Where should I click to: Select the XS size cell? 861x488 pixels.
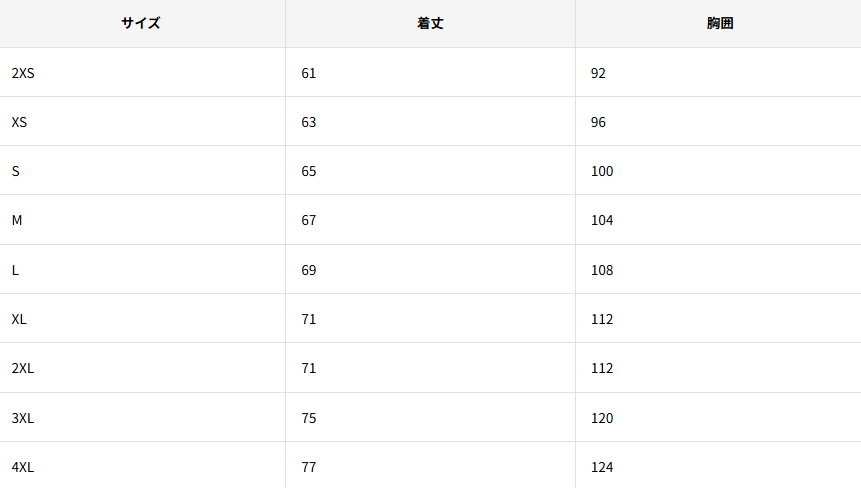click(19, 122)
